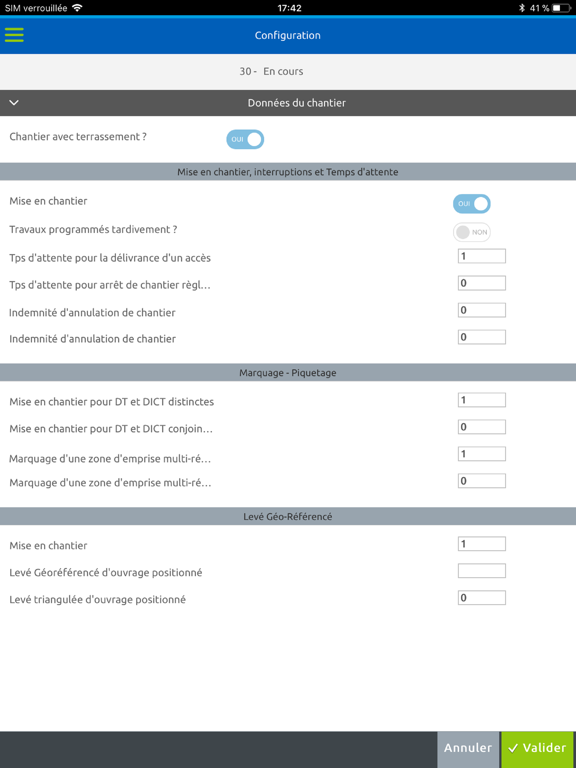
Task: Turn off the Mise en chantier switch
Action: click(472, 204)
